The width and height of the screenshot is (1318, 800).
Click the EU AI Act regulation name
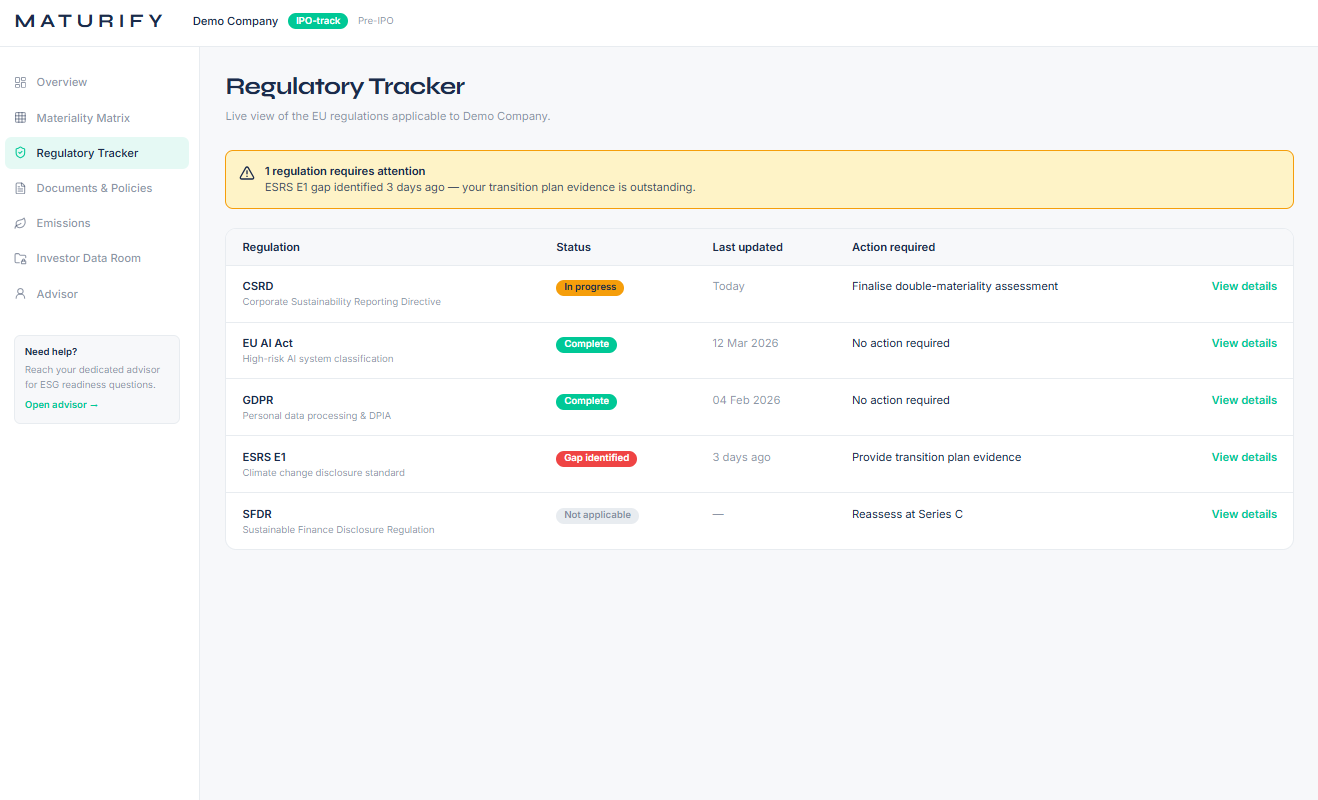point(268,343)
